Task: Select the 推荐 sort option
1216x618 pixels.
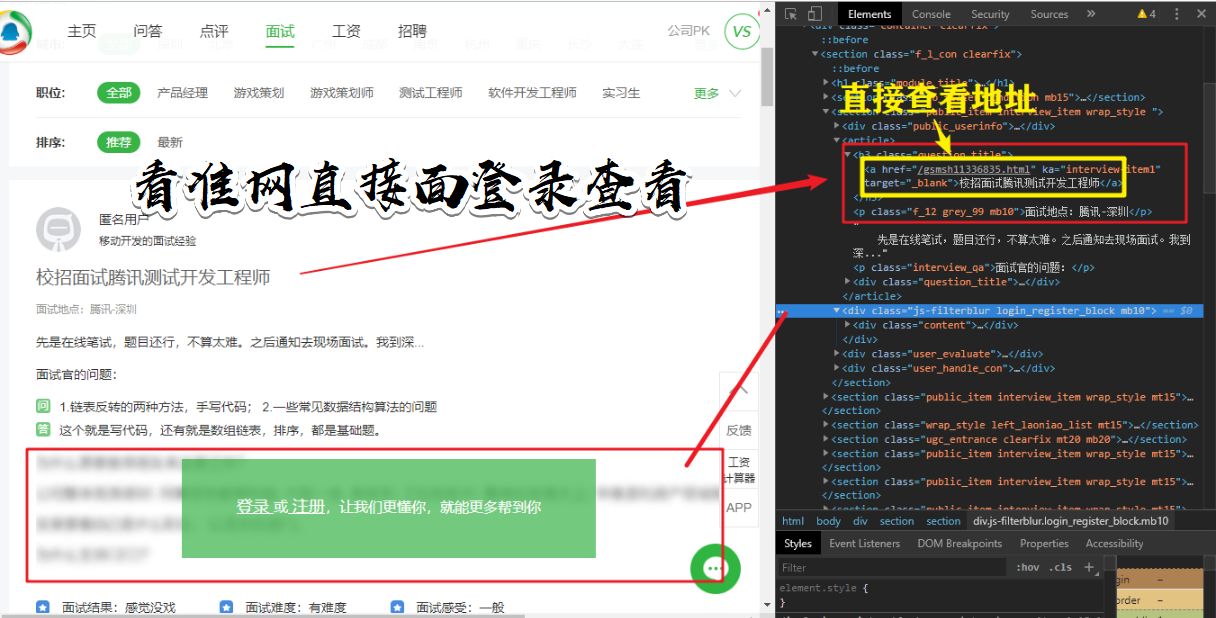Action: click(x=118, y=142)
